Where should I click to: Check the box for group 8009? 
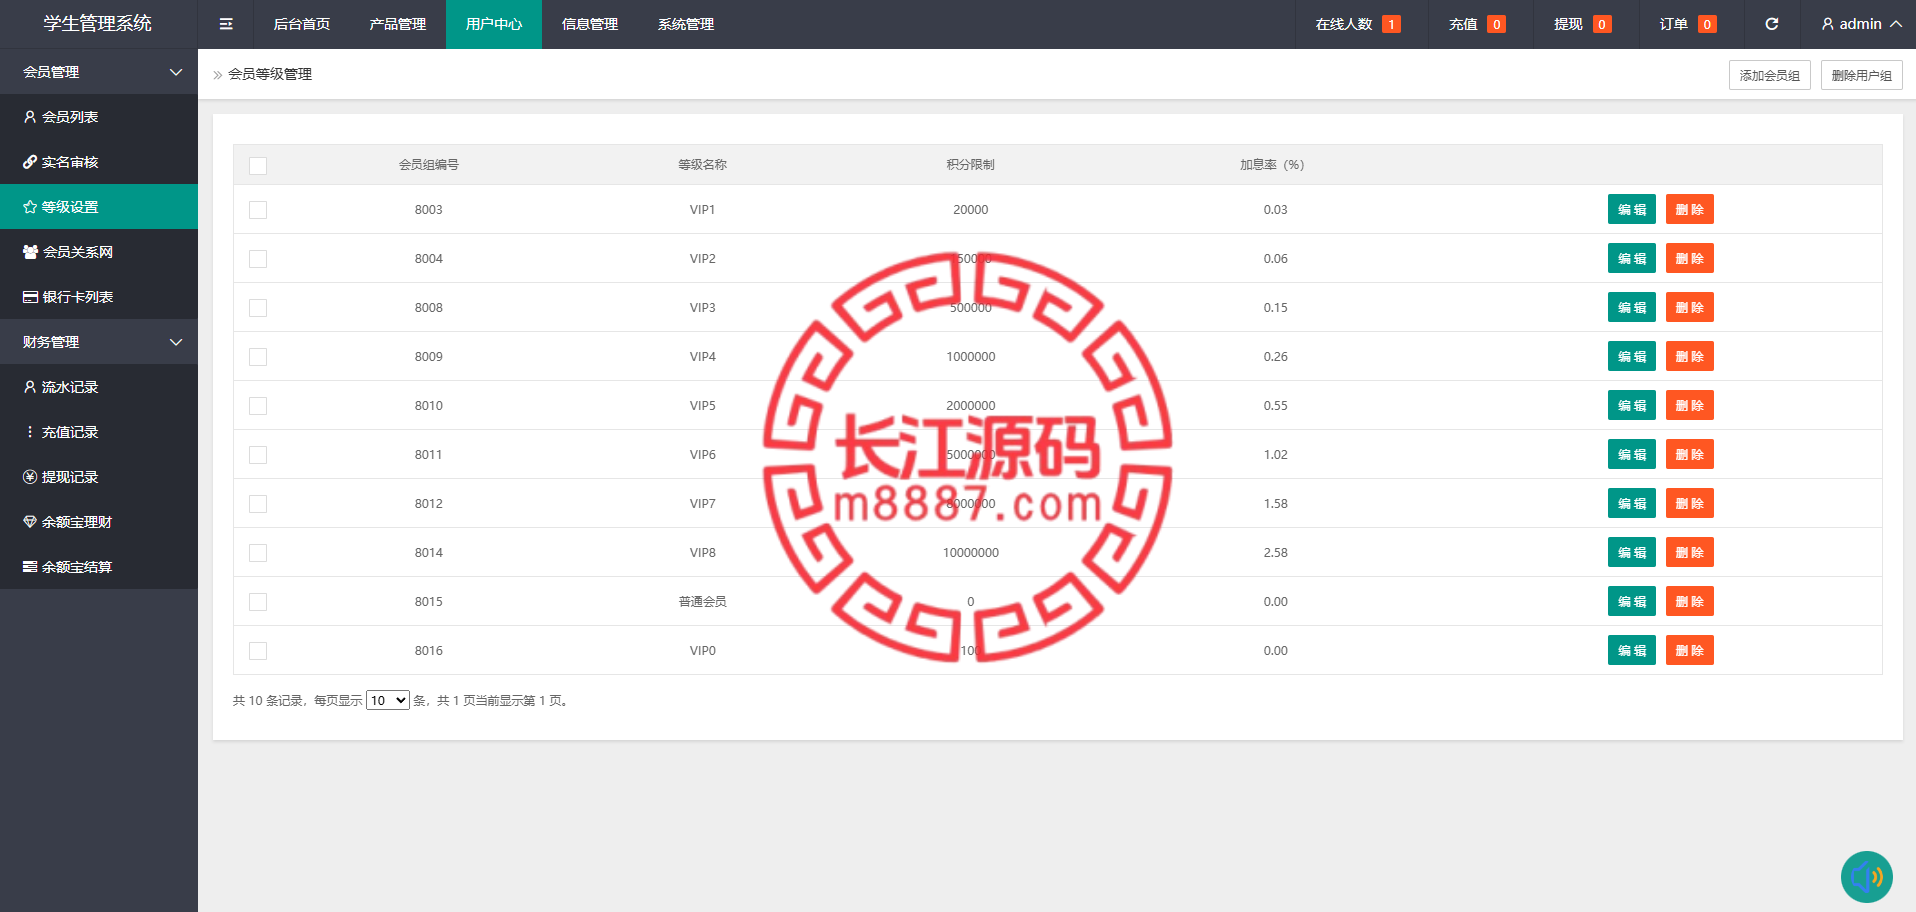[258, 357]
